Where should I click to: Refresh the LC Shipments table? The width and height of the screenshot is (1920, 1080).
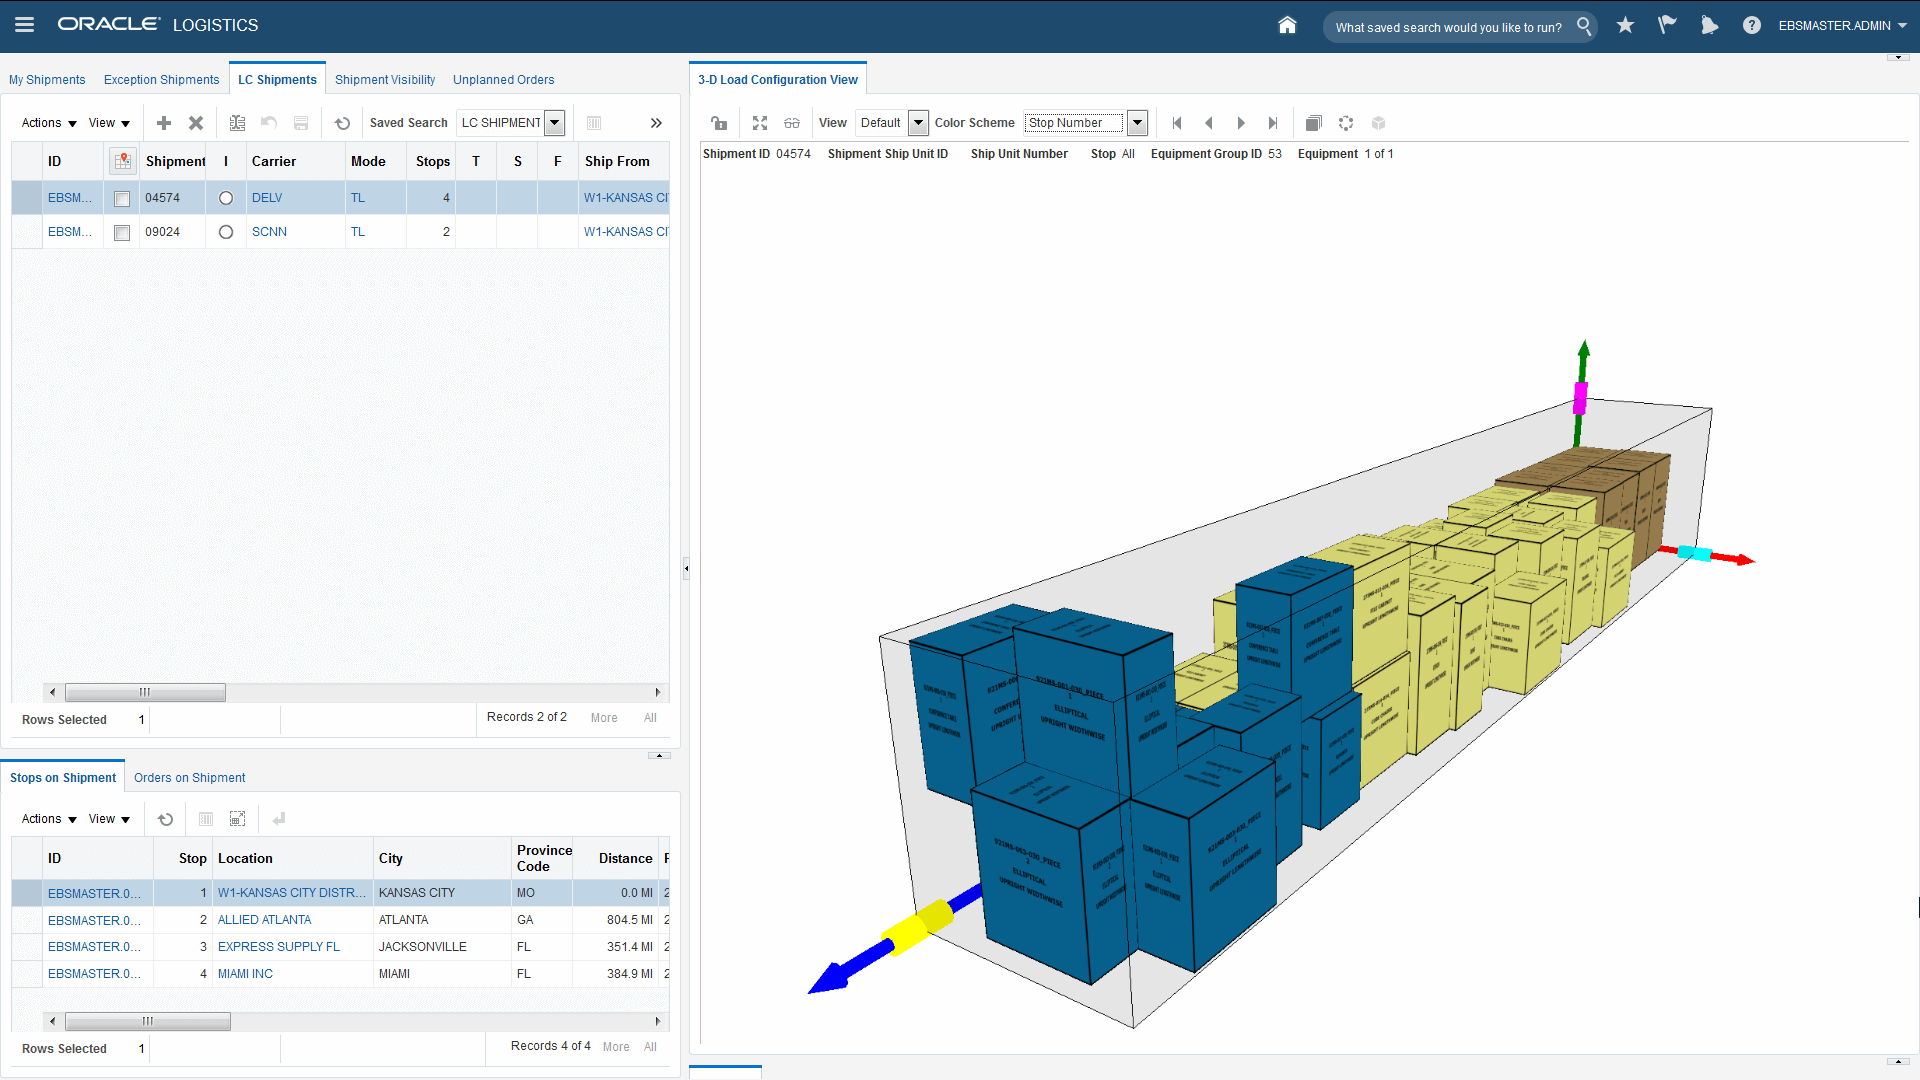(342, 123)
